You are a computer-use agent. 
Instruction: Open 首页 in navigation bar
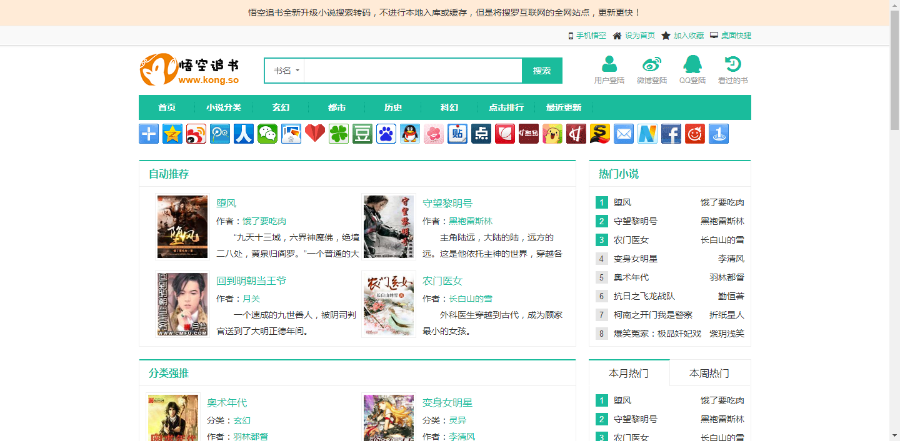(x=166, y=107)
